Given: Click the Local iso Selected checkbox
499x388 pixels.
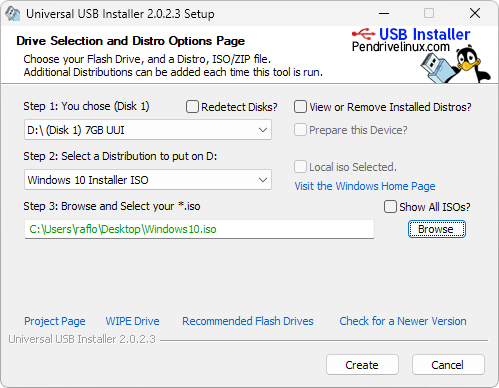Looking at the screenshot, I should pyautogui.click(x=300, y=167).
